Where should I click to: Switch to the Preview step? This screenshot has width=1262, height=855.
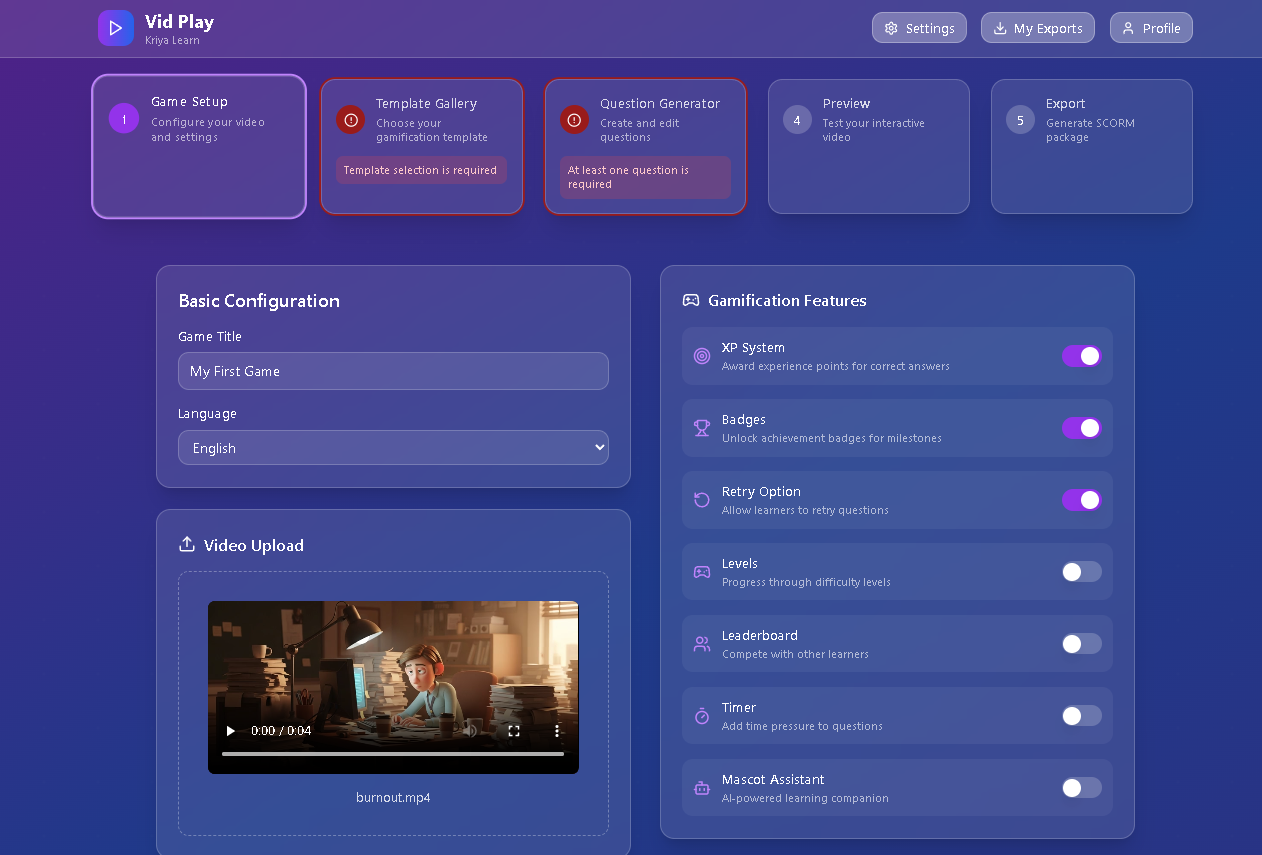click(869, 146)
